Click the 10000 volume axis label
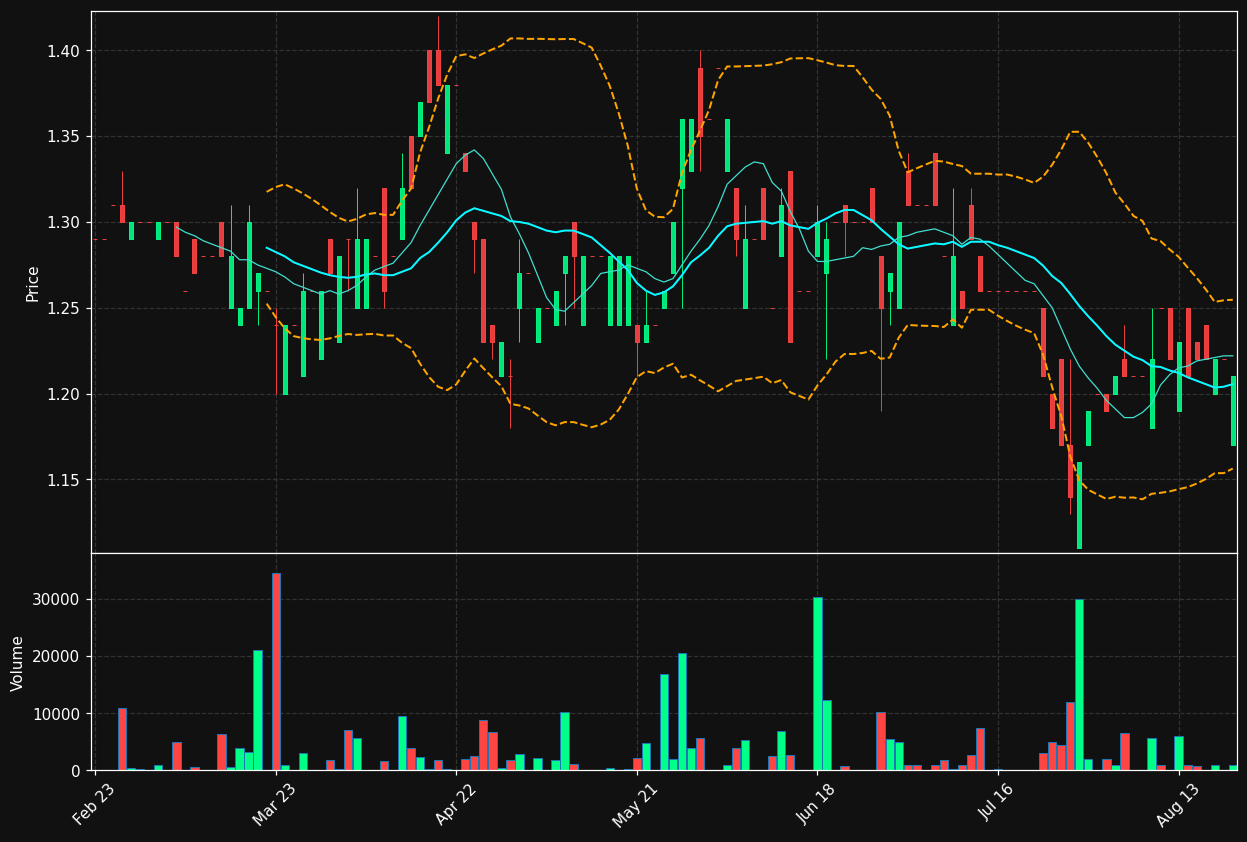This screenshot has width=1247, height=842. tap(59, 714)
